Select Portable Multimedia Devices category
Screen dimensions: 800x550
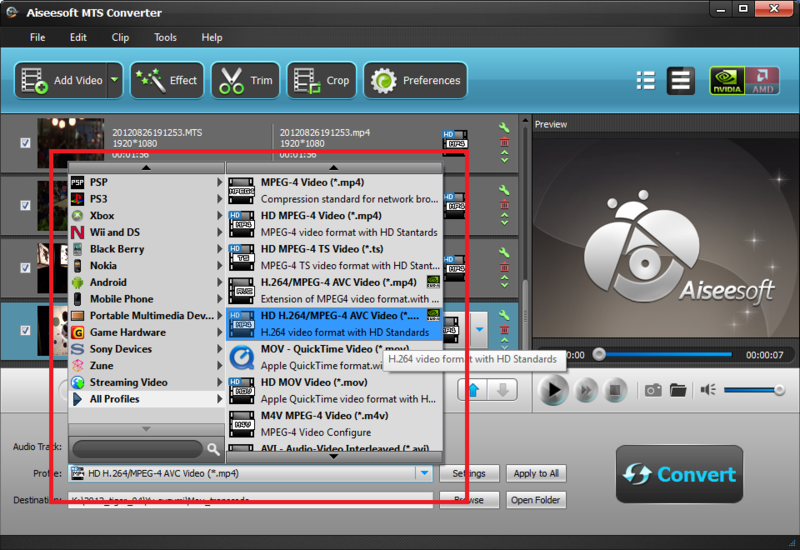coord(147,315)
